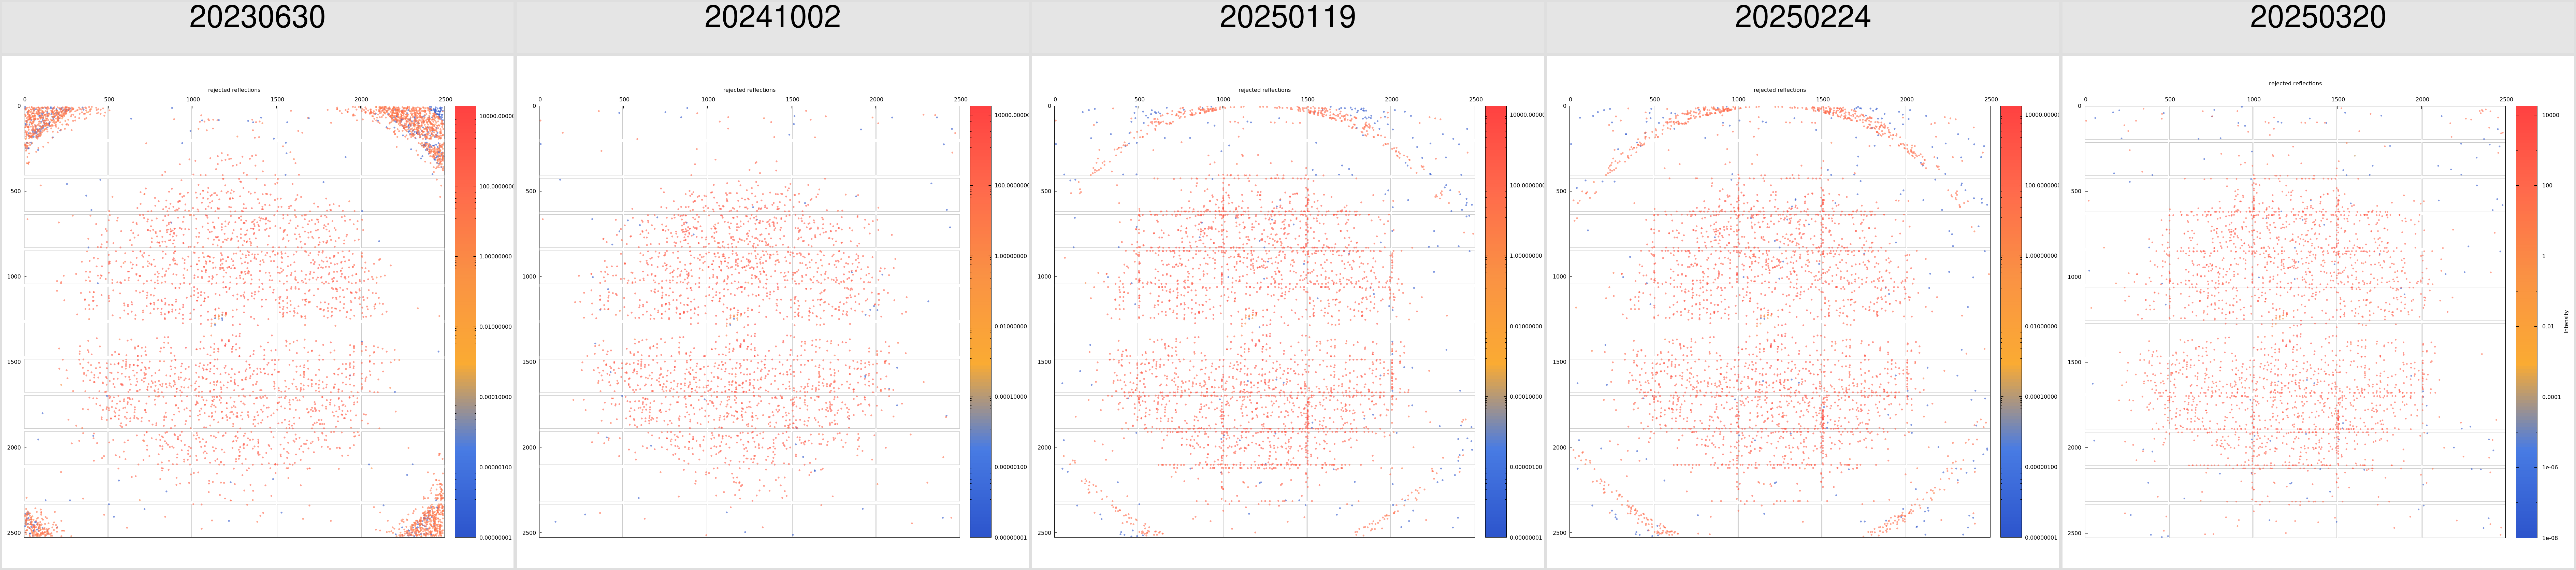Click the 20250119 'rejected reflections' plot title

1264,90
